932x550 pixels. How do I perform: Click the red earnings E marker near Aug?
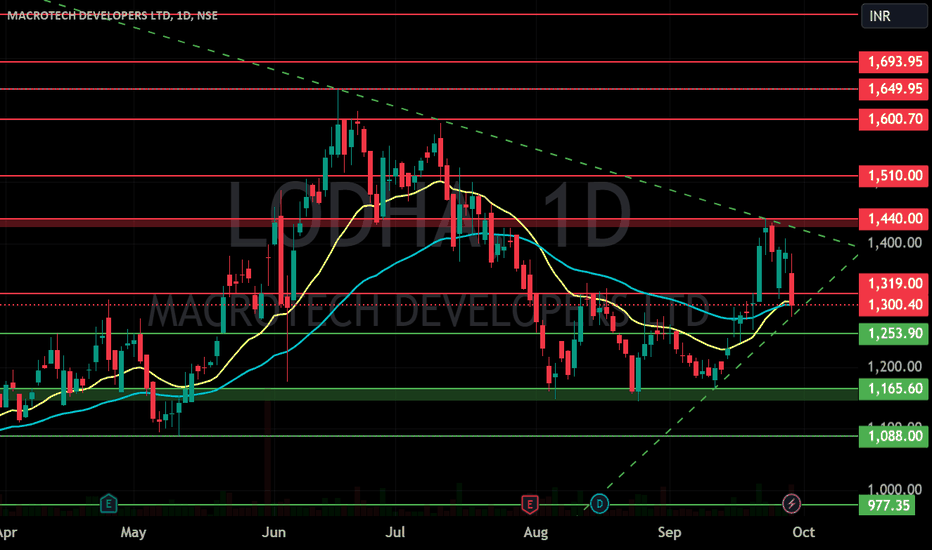pos(530,504)
